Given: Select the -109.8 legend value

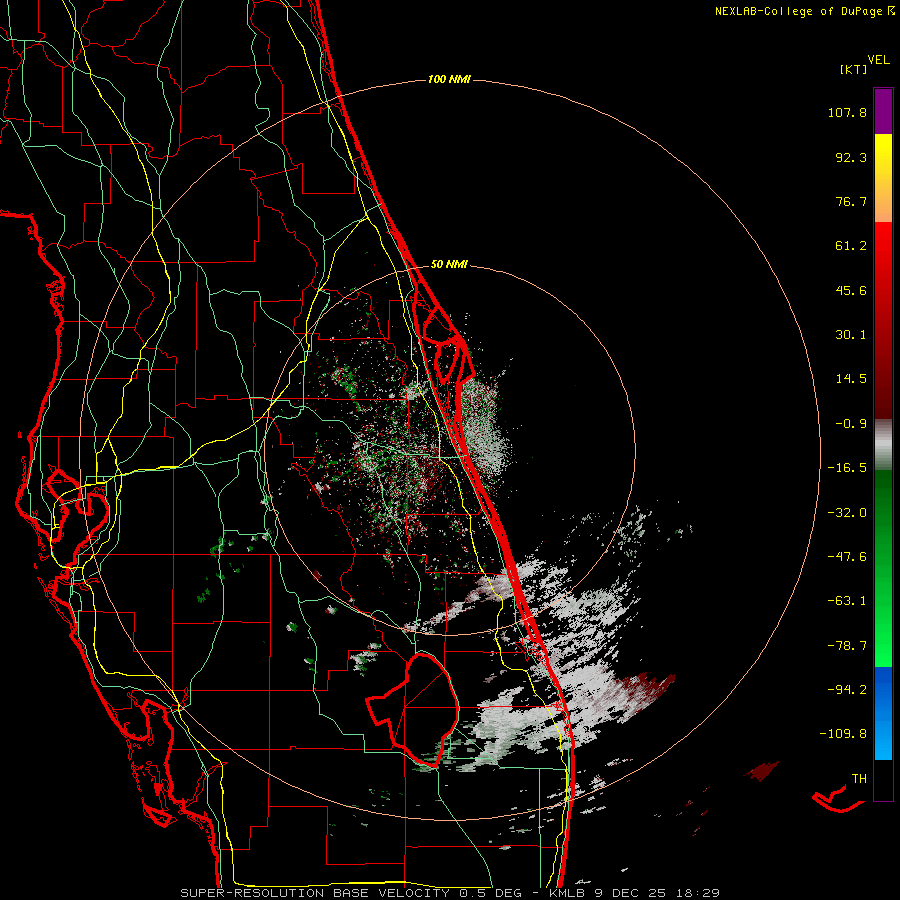Looking at the screenshot, I should click(x=843, y=734).
